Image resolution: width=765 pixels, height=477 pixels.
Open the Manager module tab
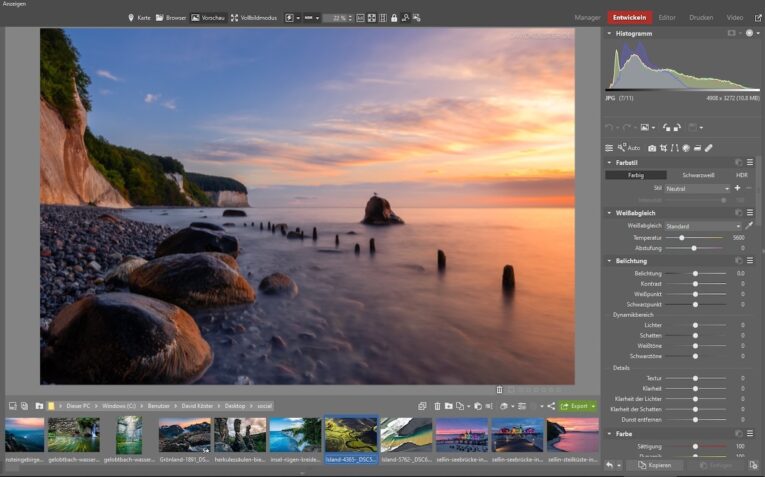(587, 18)
